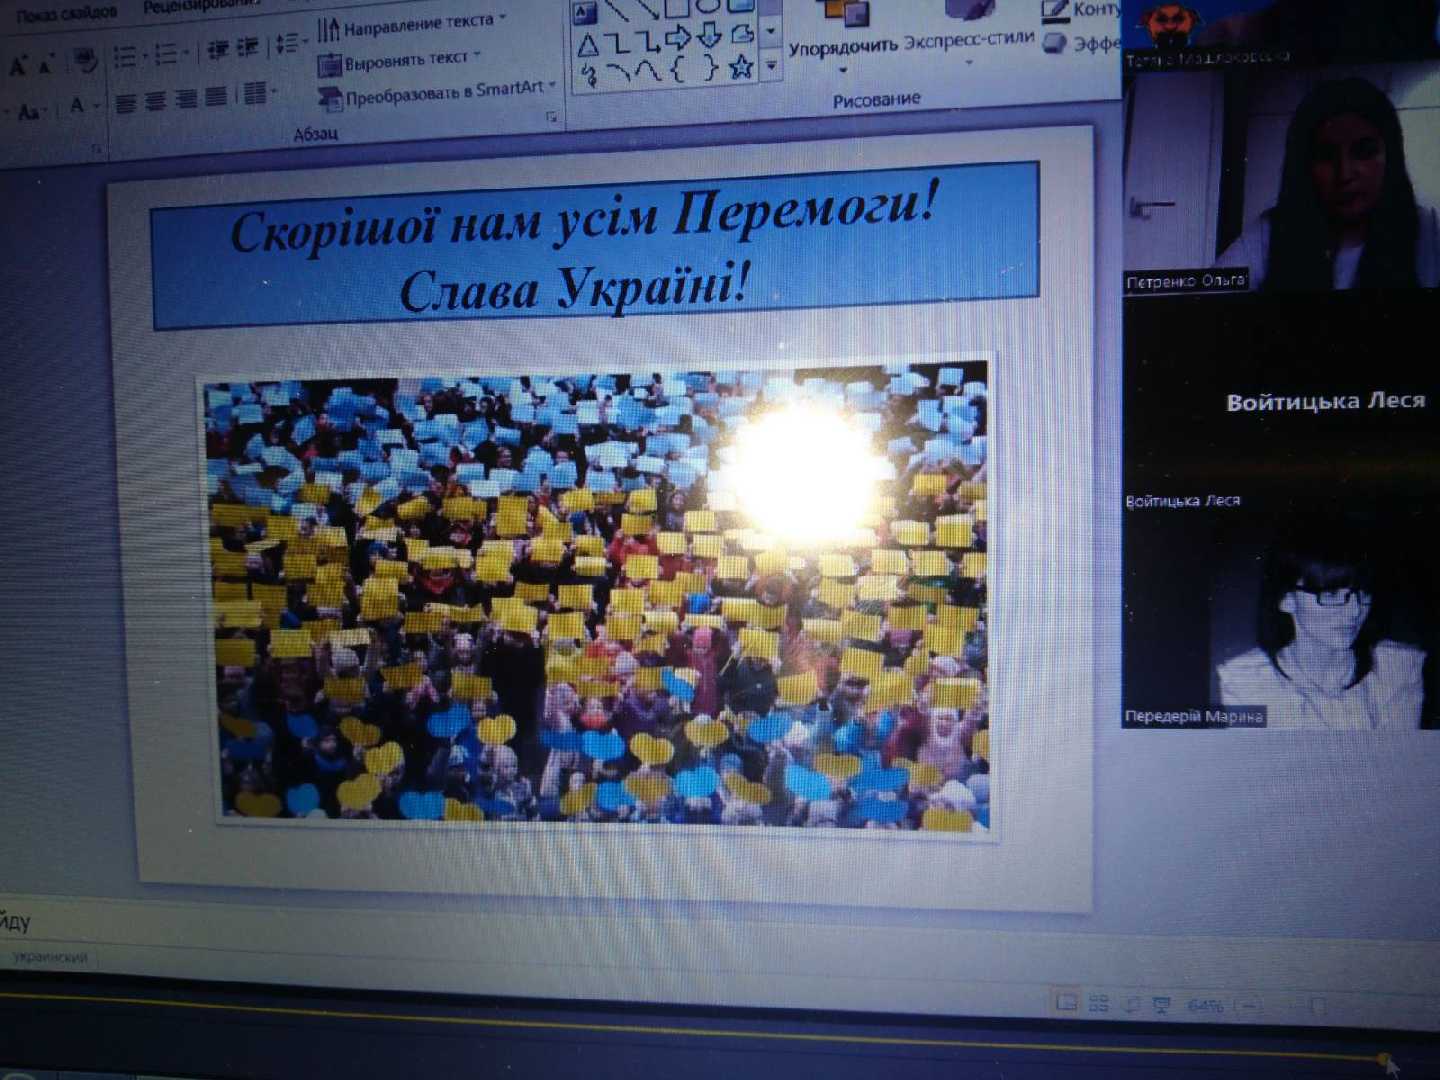Select the five-point star shape in gallery
The width and height of the screenshot is (1440, 1080).
(740, 67)
